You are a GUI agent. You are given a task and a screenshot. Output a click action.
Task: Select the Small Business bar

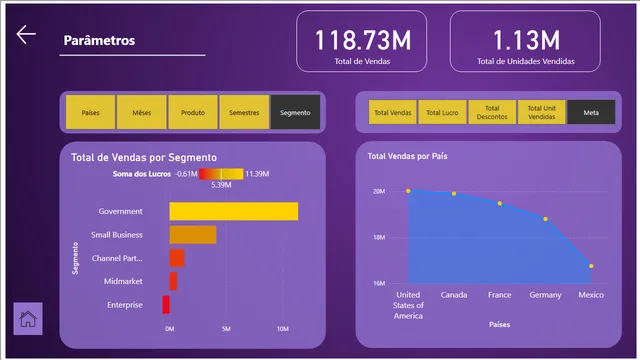[x=193, y=235]
